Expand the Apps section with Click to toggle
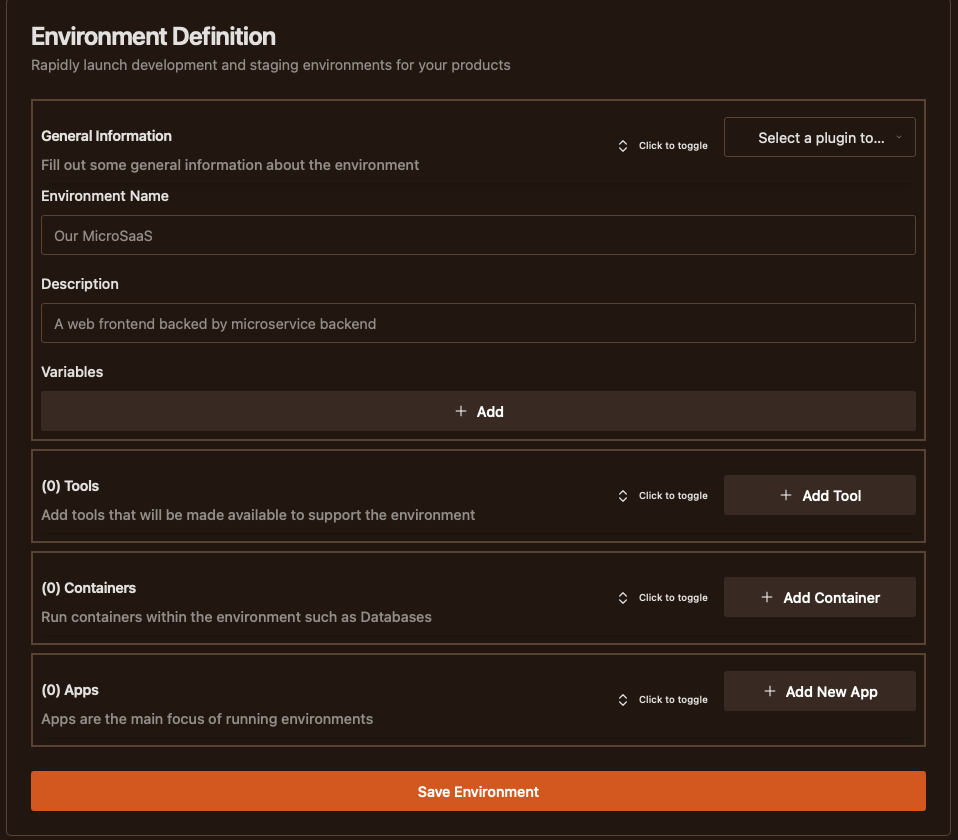958x840 pixels. (672, 699)
